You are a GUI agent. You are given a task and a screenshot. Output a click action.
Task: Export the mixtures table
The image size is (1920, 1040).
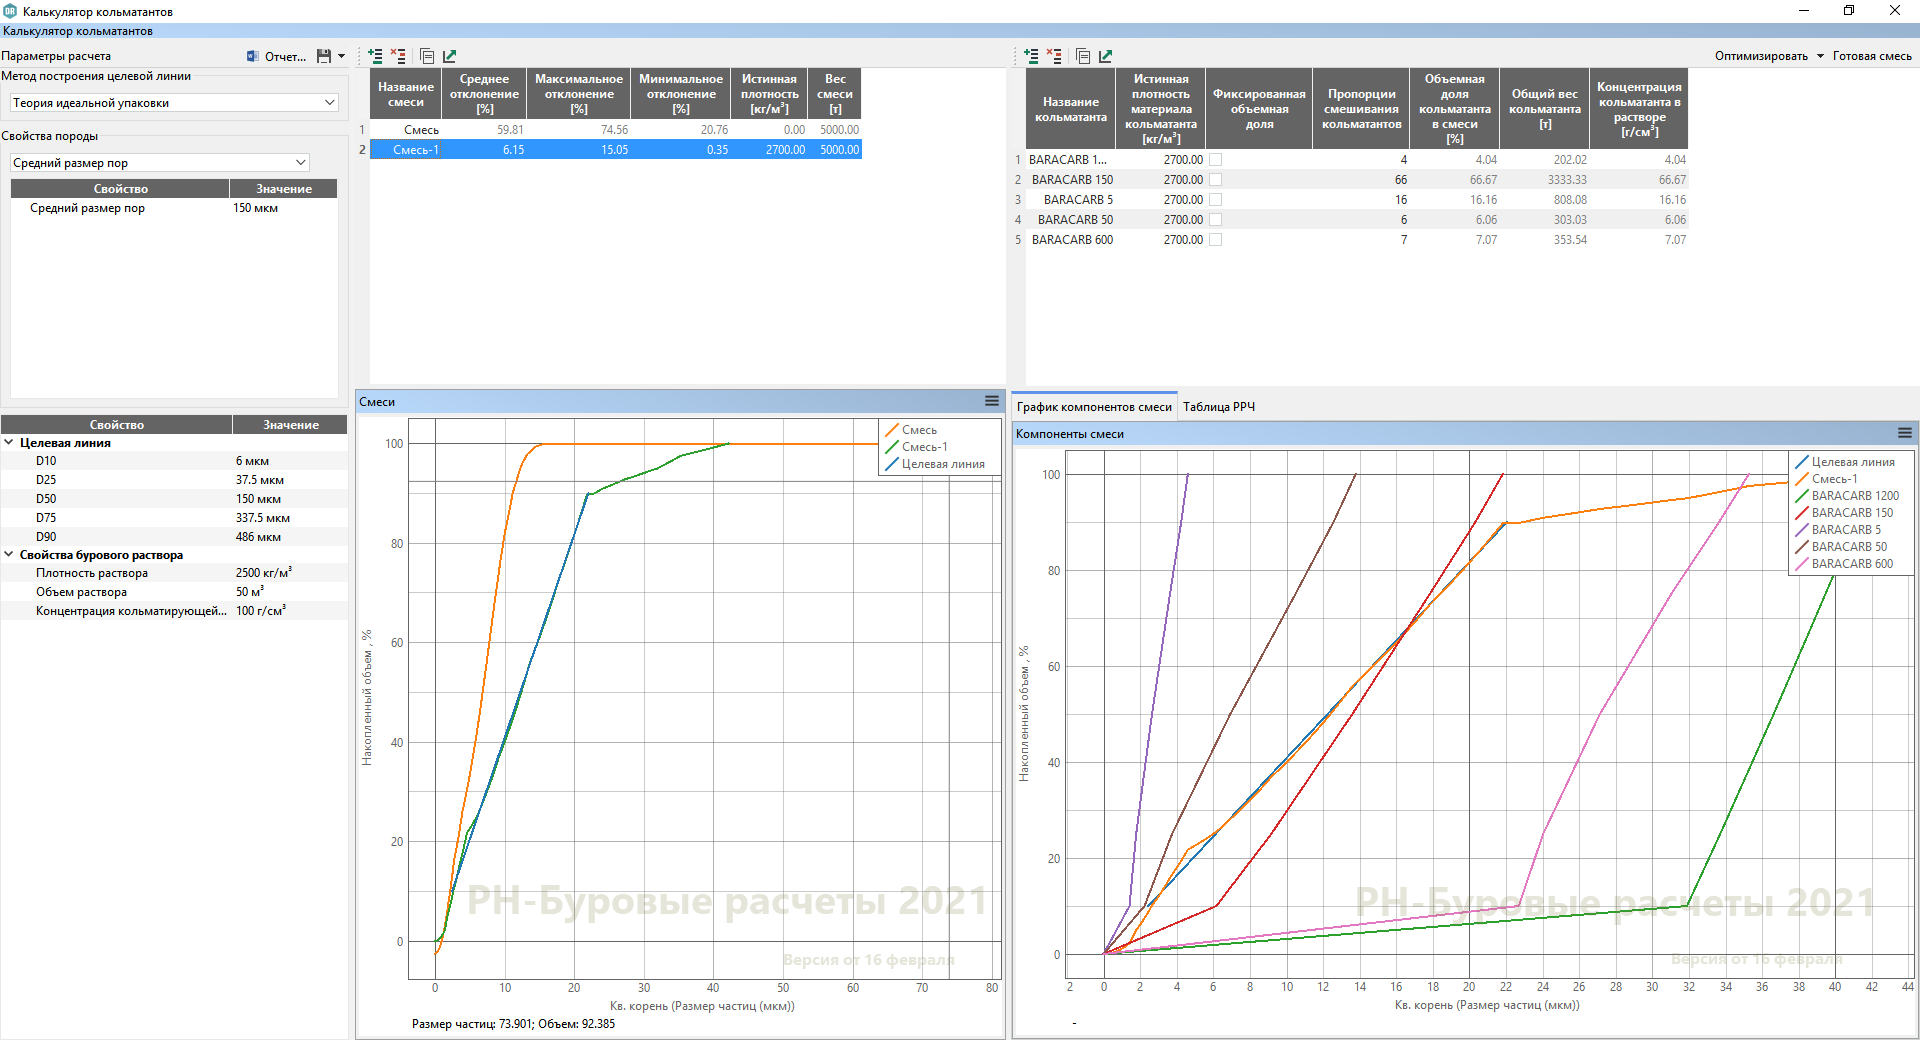[449, 56]
